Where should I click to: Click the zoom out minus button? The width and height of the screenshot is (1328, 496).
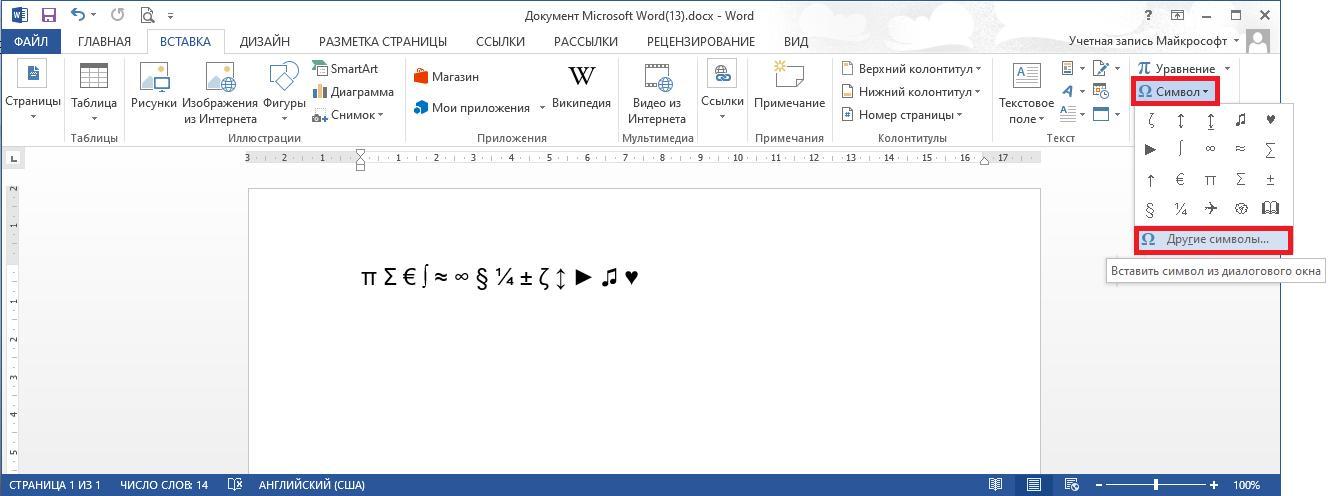click(1098, 485)
